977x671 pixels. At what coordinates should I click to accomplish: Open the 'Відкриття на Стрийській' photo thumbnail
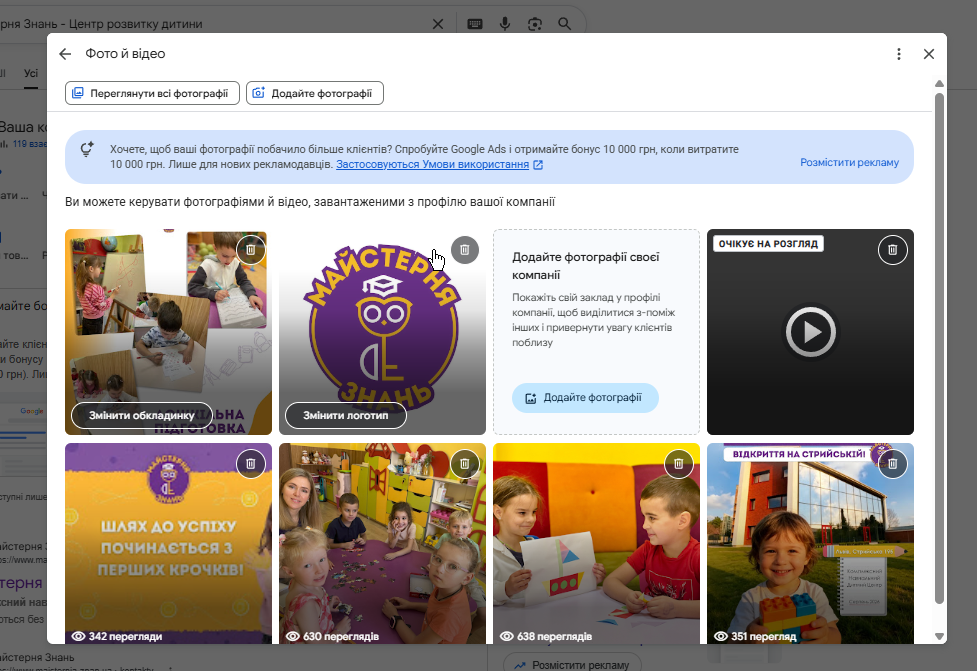tap(811, 543)
